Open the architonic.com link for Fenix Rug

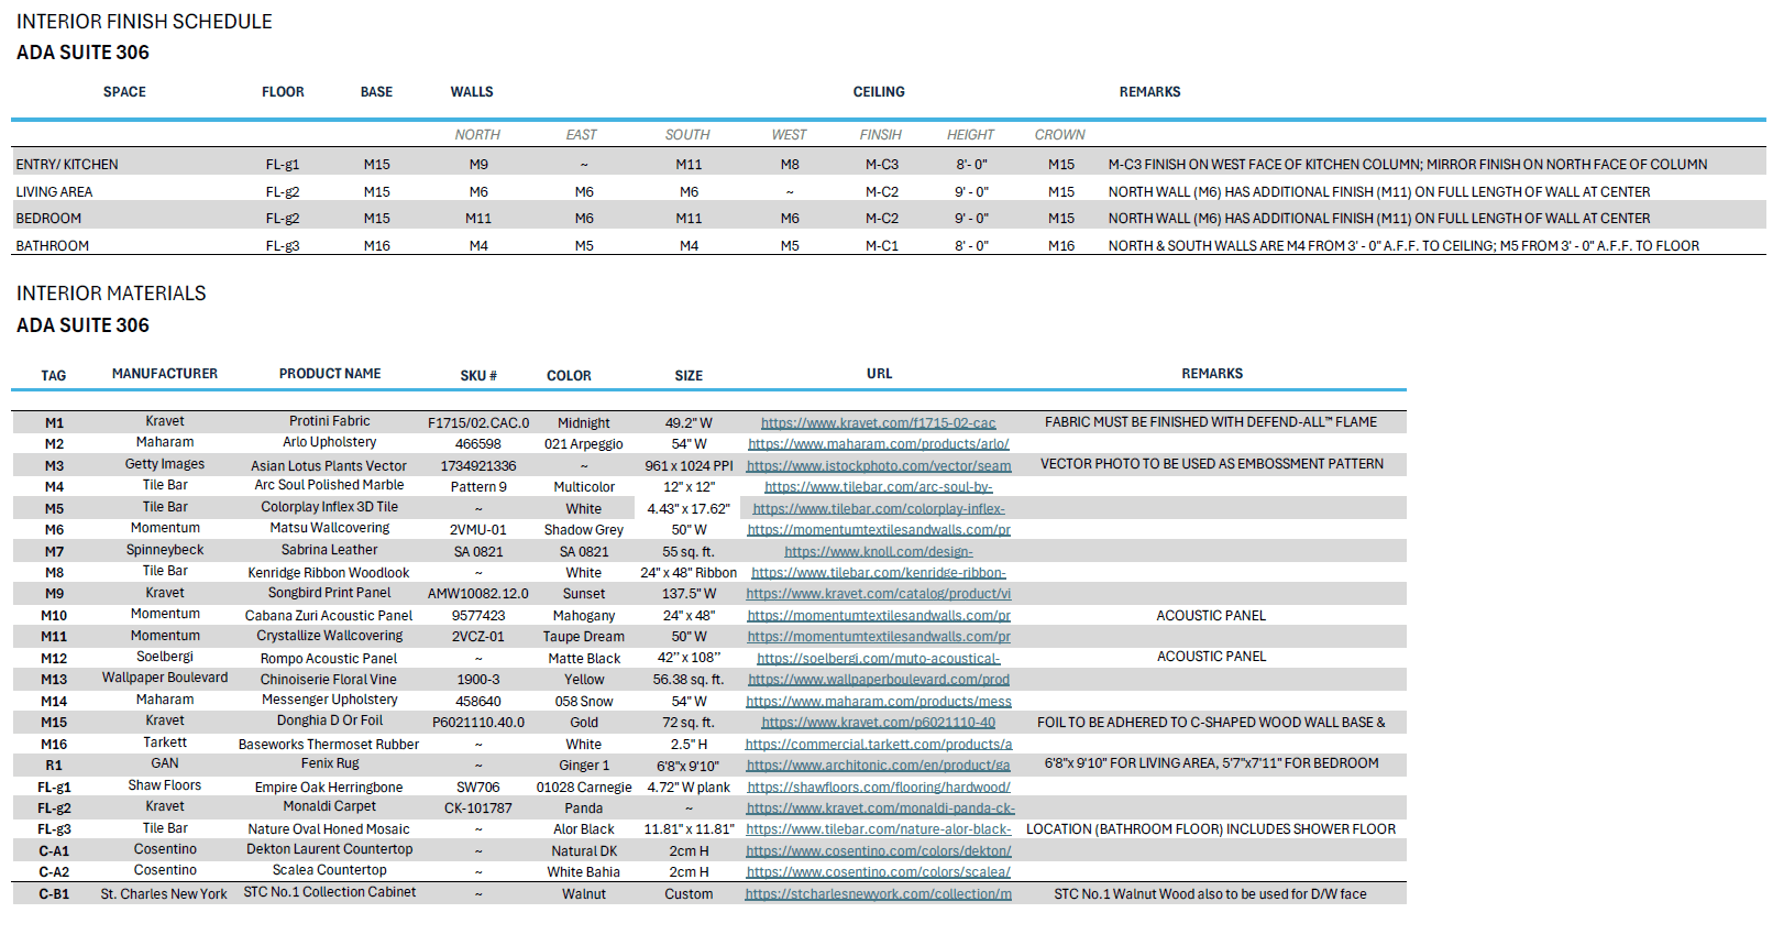[x=877, y=766]
